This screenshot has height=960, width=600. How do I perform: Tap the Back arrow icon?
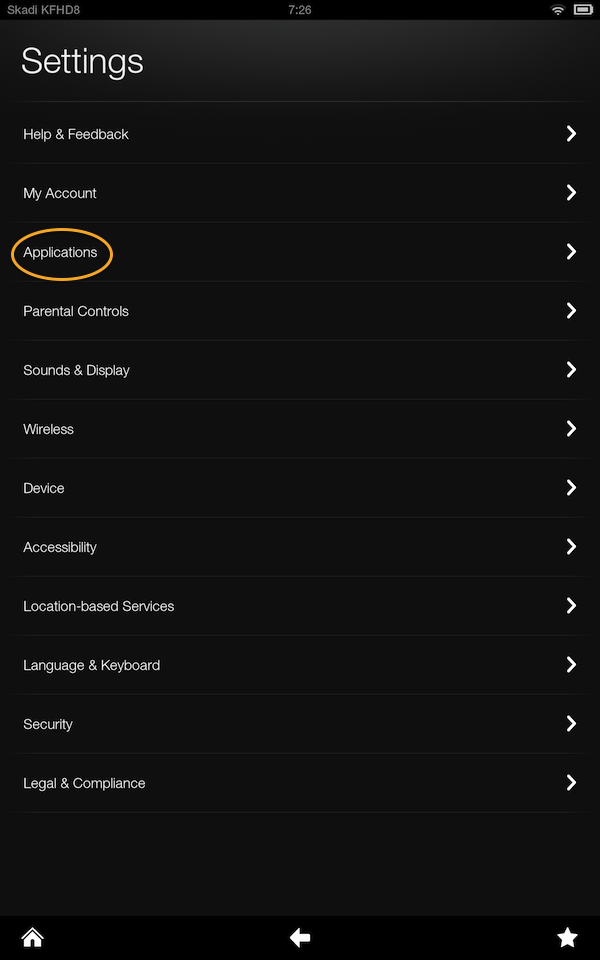click(x=300, y=937)
